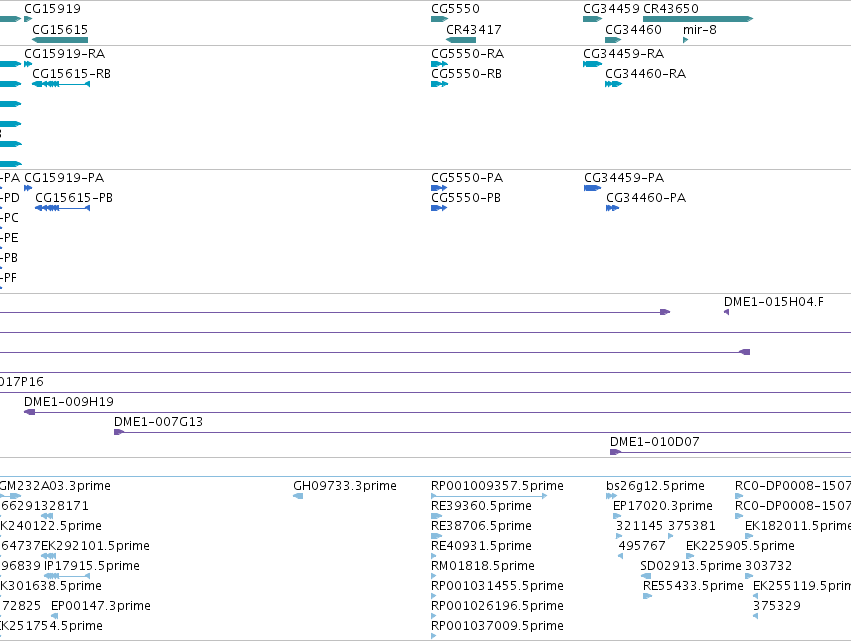
Task: Click protein CG15615-PB label
Action: (x=74, y=198)
